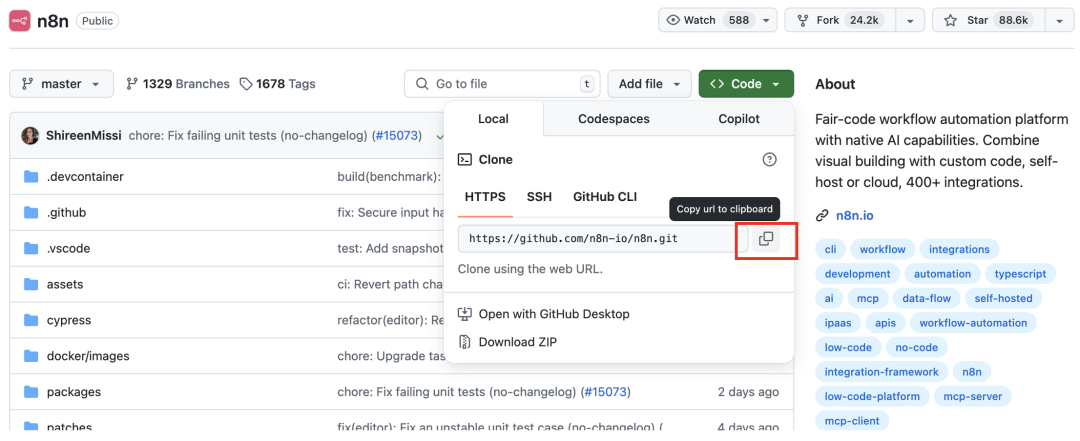Open the Watch options dropdown arrow
The width and height of the screenshot is (1080, 441).
pos(767,21)
